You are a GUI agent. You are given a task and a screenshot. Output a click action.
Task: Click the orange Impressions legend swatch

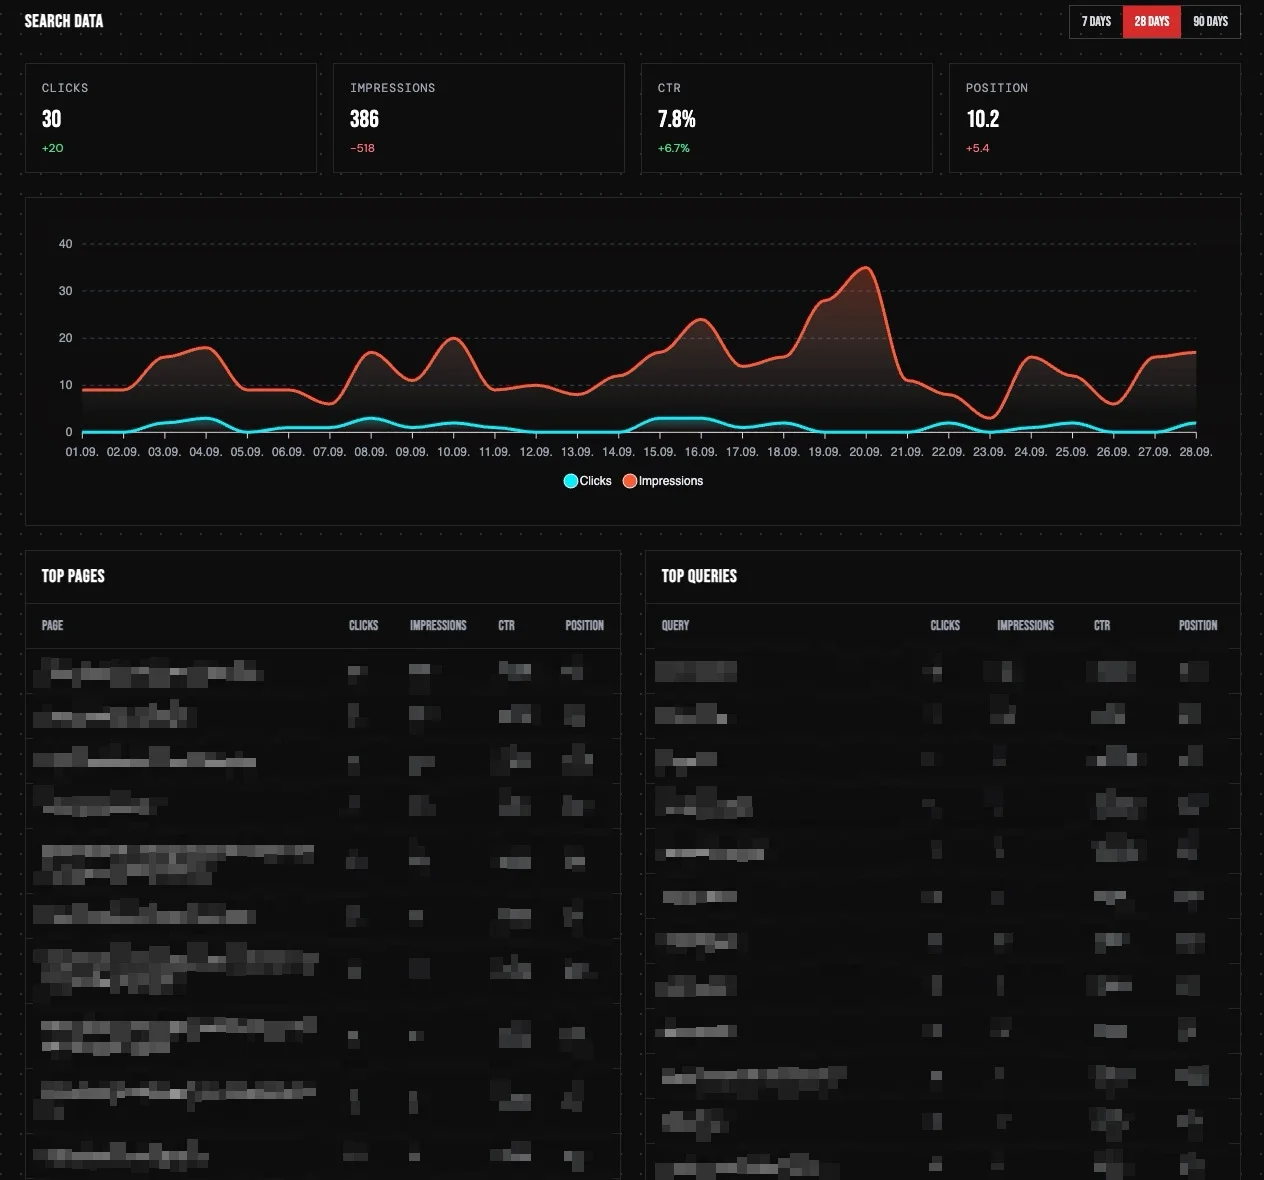[630, 481]
